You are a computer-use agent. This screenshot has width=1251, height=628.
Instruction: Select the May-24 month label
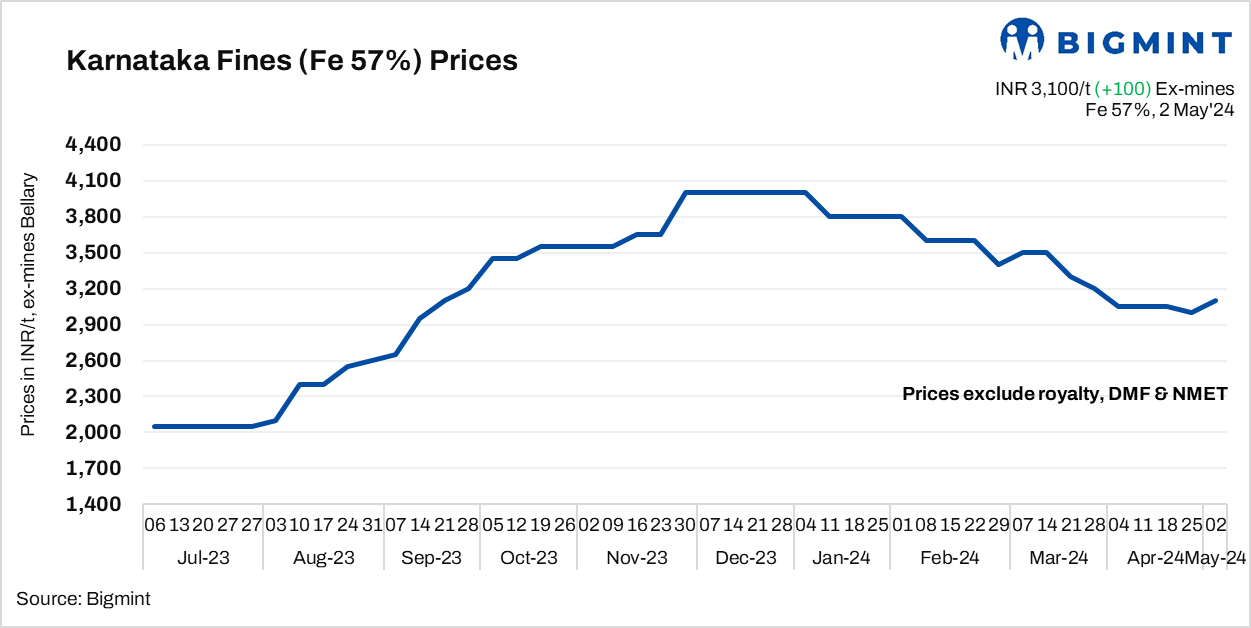point(1216,558)
